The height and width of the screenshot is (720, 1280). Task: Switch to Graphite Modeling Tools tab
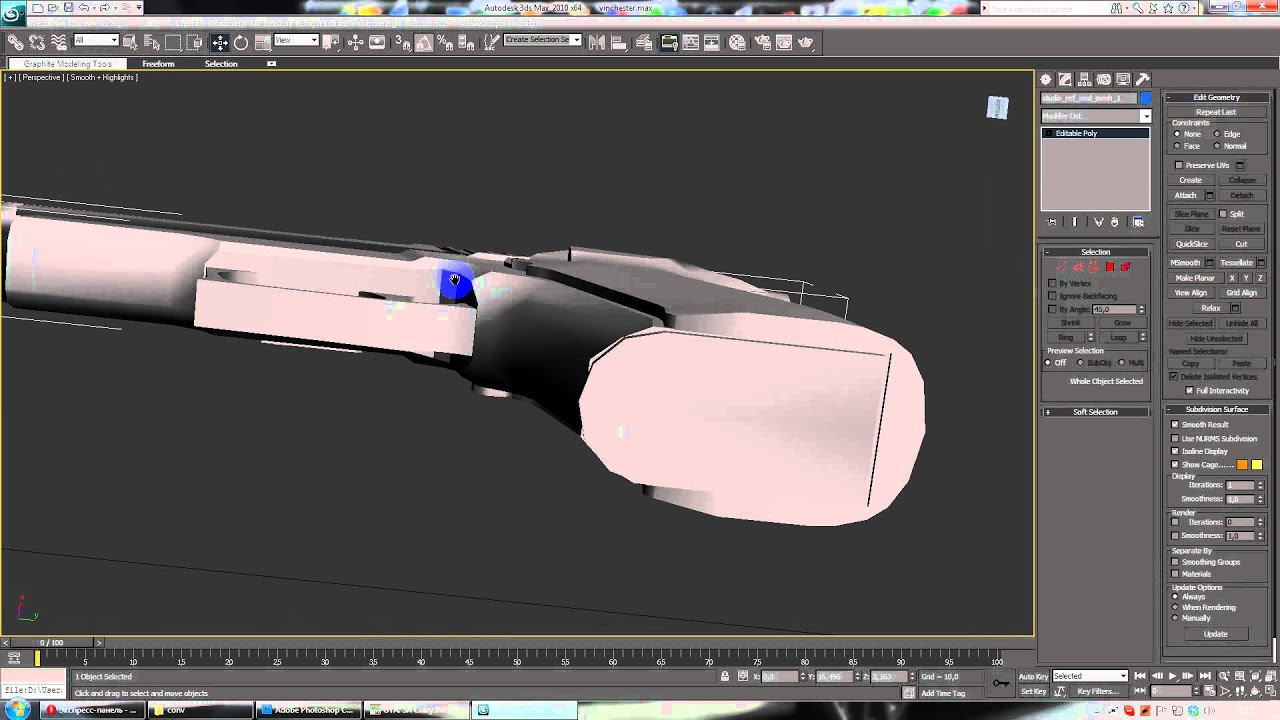[x=67, y=64]
